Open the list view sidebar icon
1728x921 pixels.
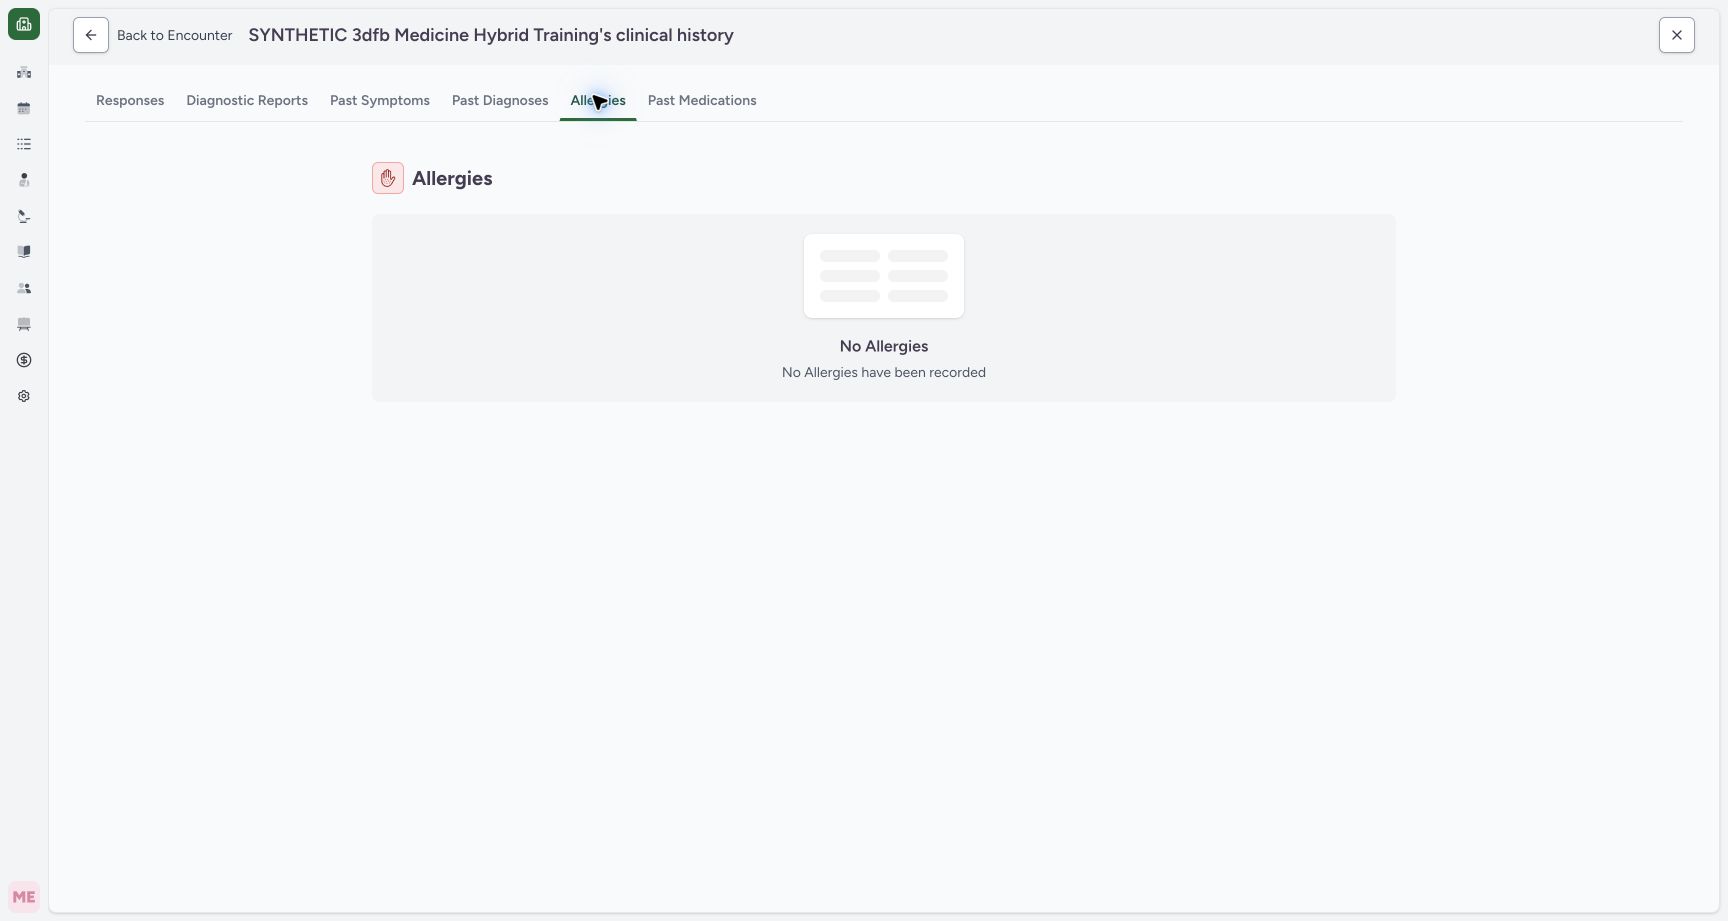pos(24,144)
